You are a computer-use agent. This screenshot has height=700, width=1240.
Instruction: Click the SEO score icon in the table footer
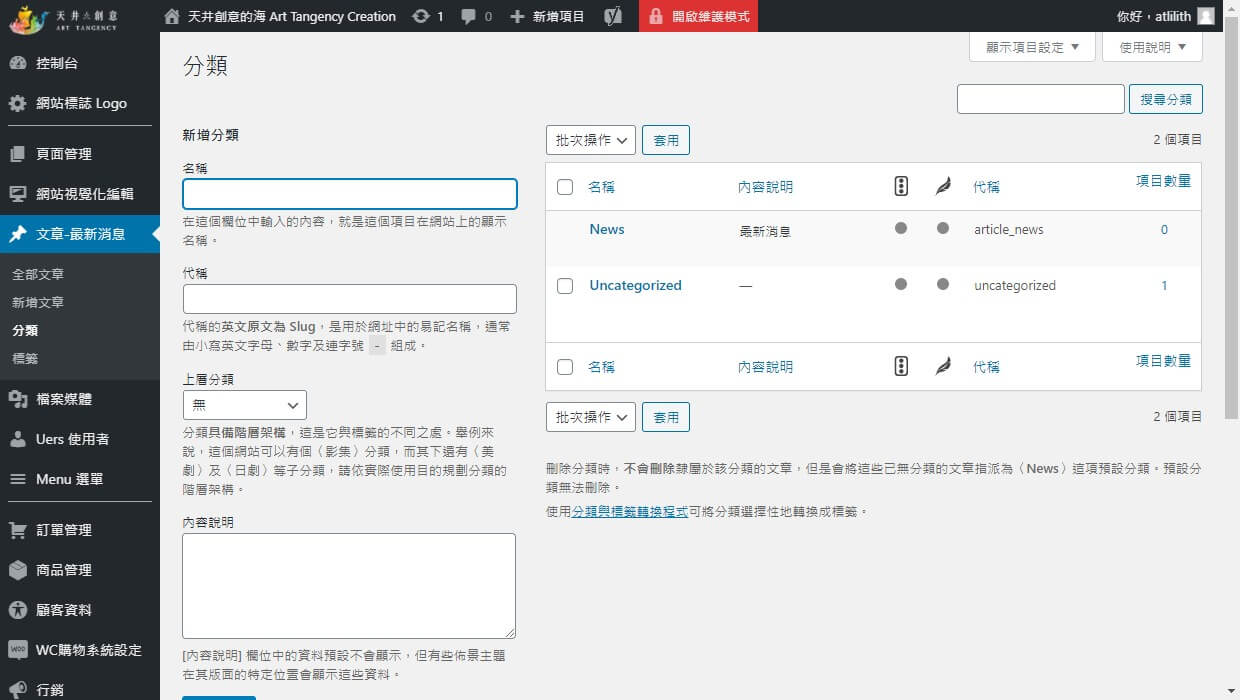pyautogui.click(x=901, y=366)
